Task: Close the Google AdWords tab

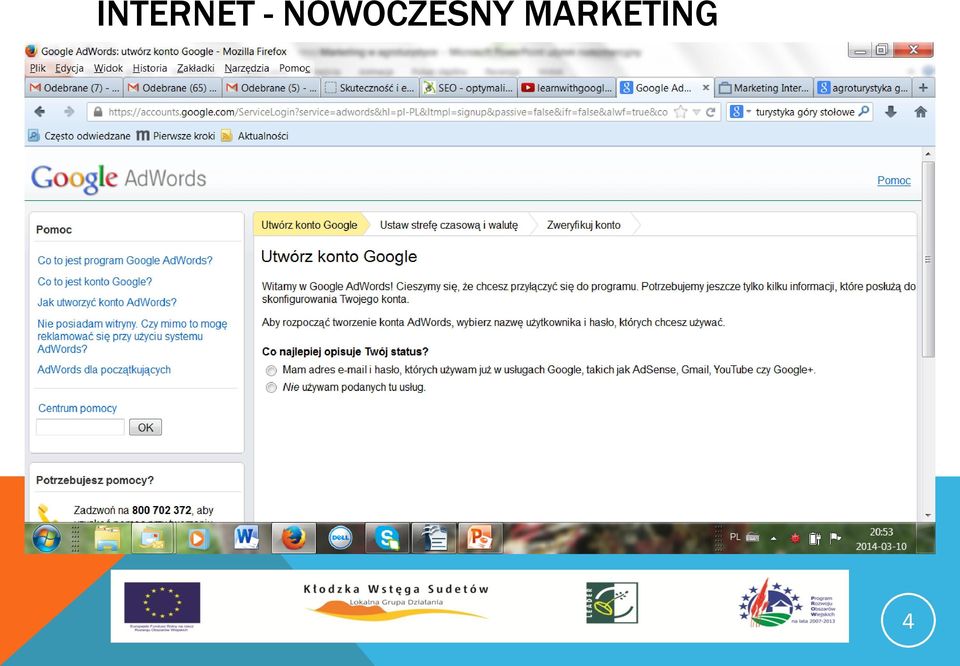Action: coord(705,88)
